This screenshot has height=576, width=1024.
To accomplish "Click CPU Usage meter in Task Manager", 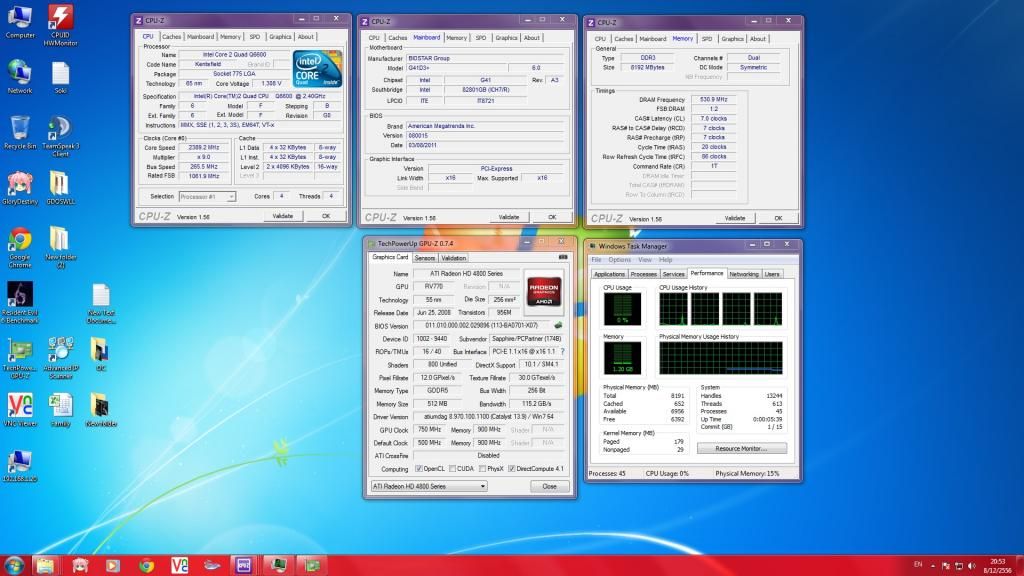I will click(622, 309).
